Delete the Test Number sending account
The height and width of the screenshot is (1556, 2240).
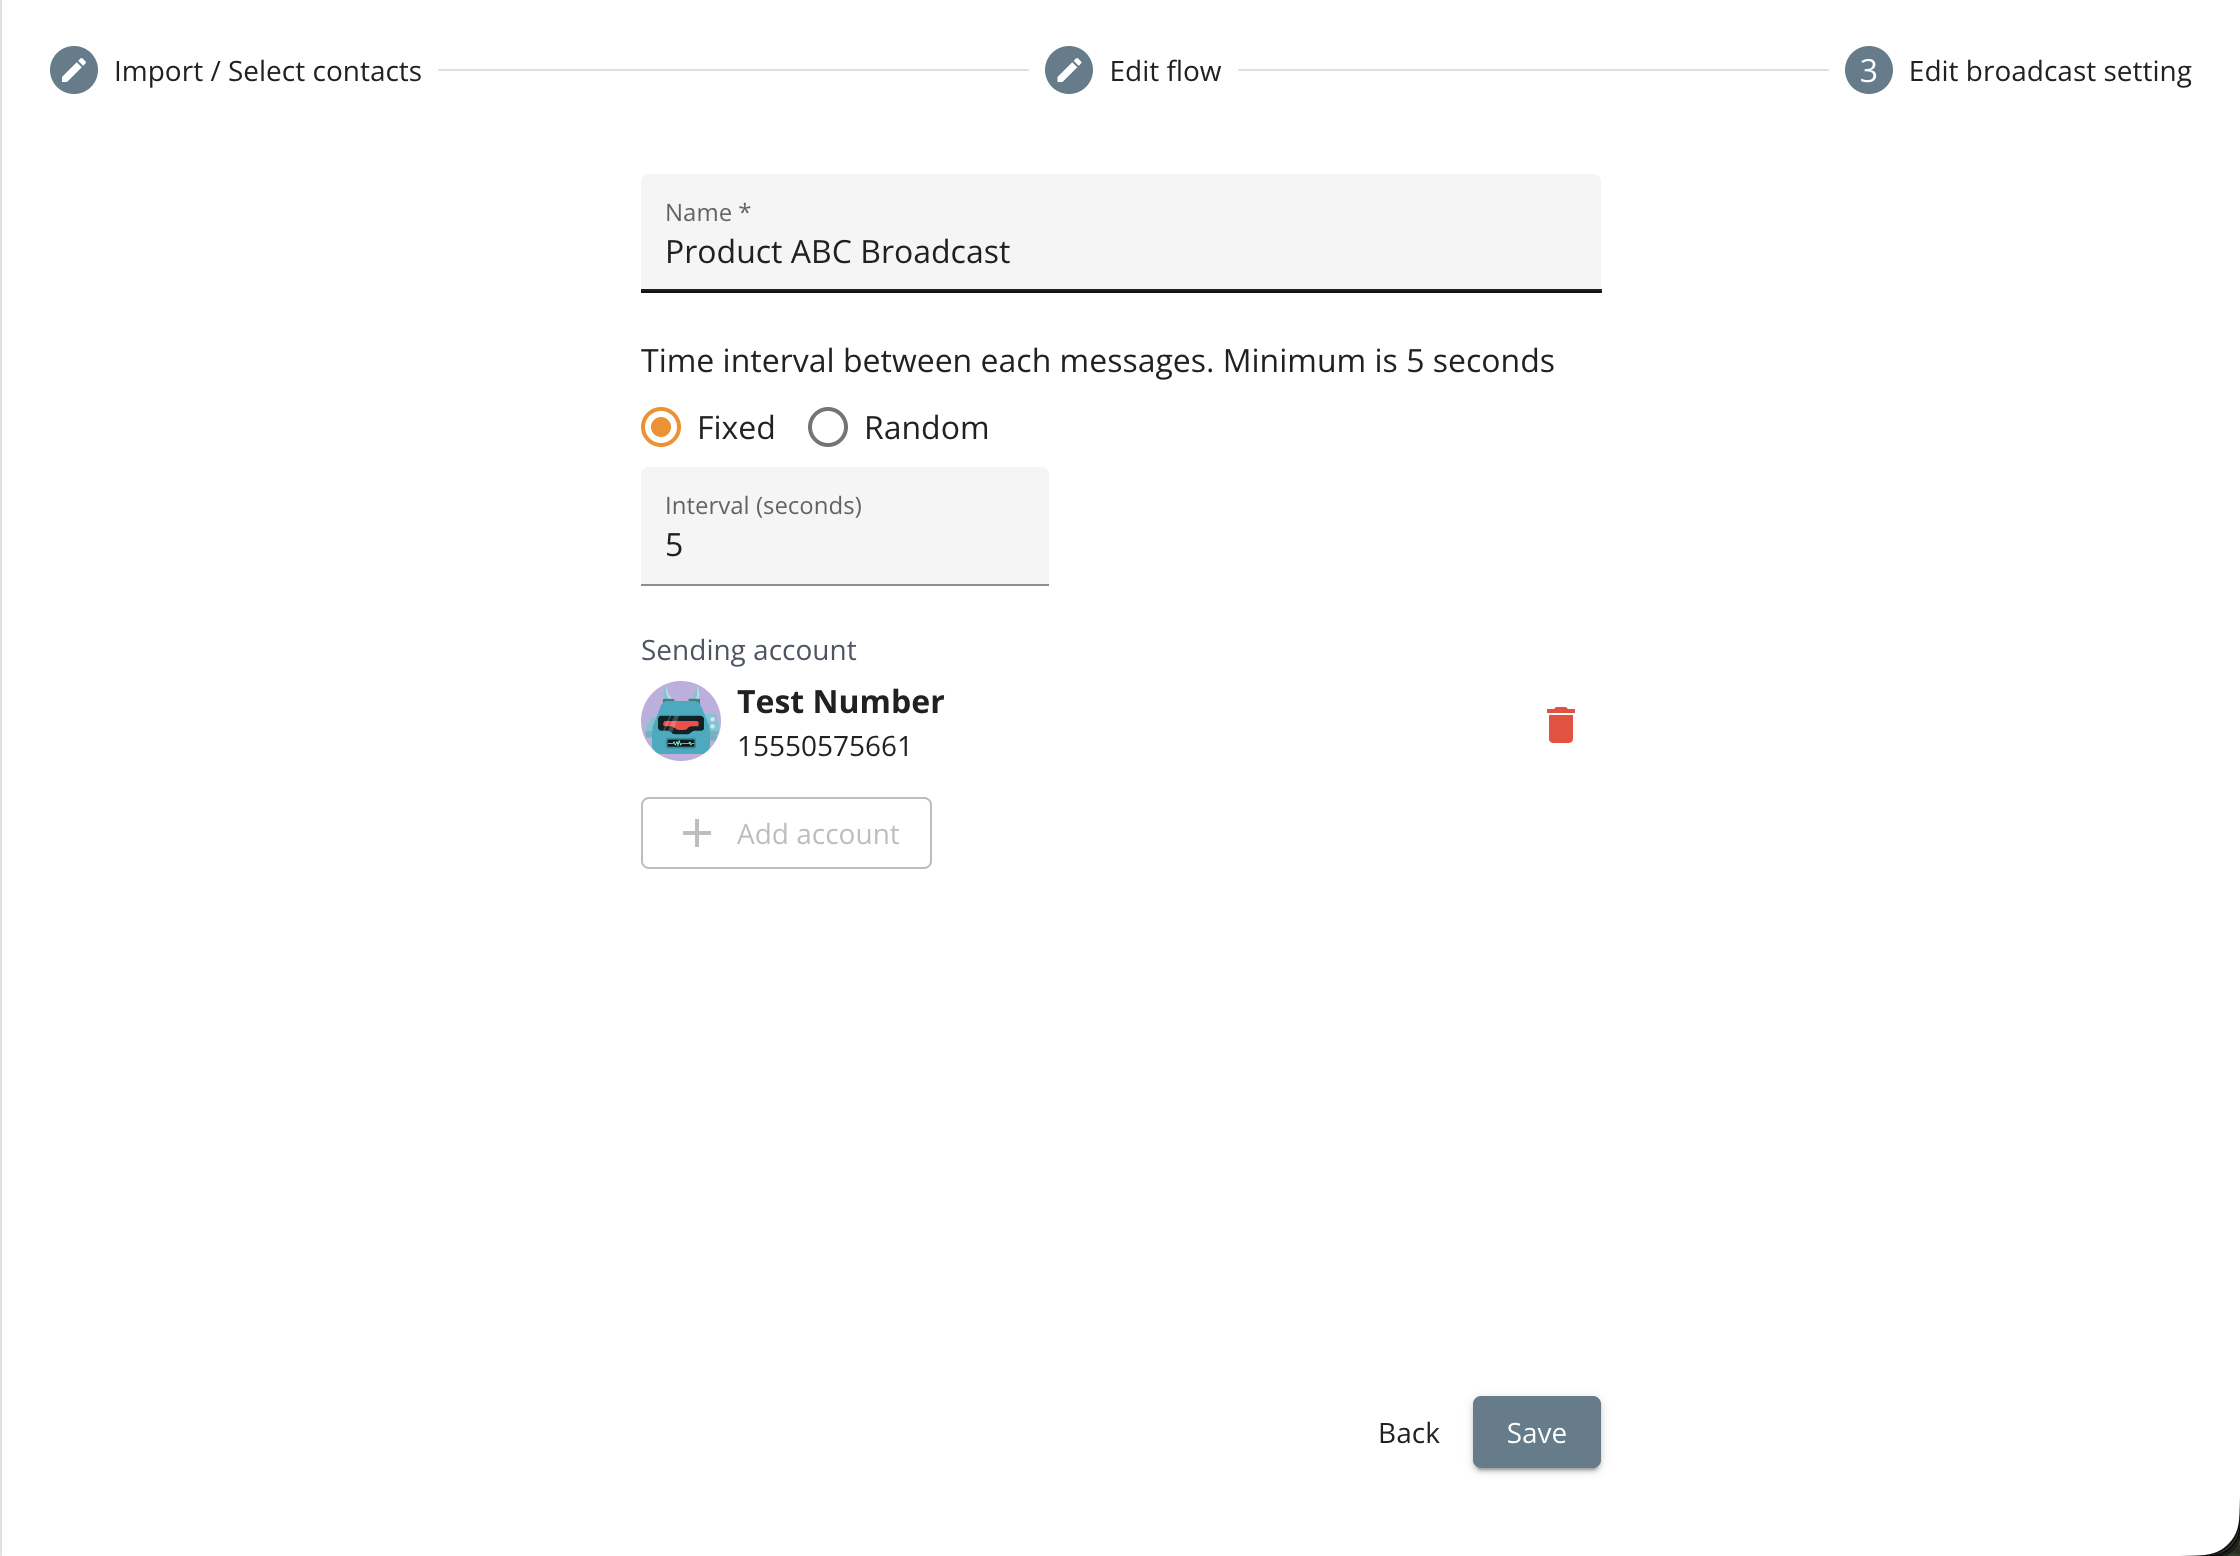[1560, 724]
